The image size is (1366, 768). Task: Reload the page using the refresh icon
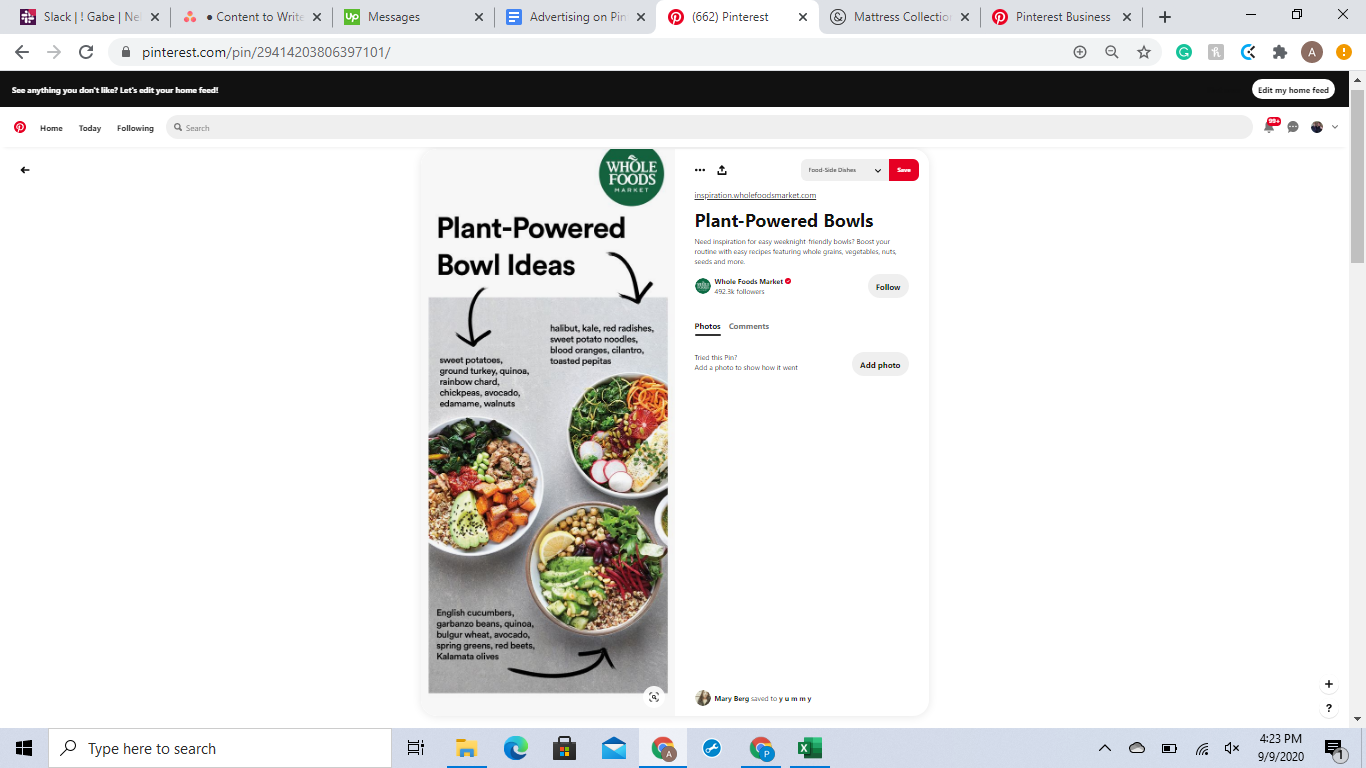86,52
